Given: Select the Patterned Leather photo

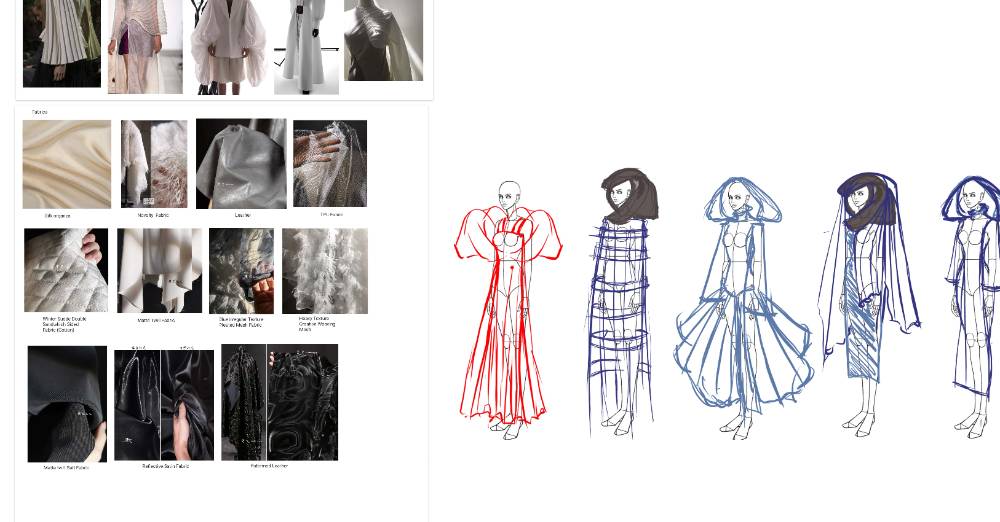Looking at the screenshot, I should (279, 402).
